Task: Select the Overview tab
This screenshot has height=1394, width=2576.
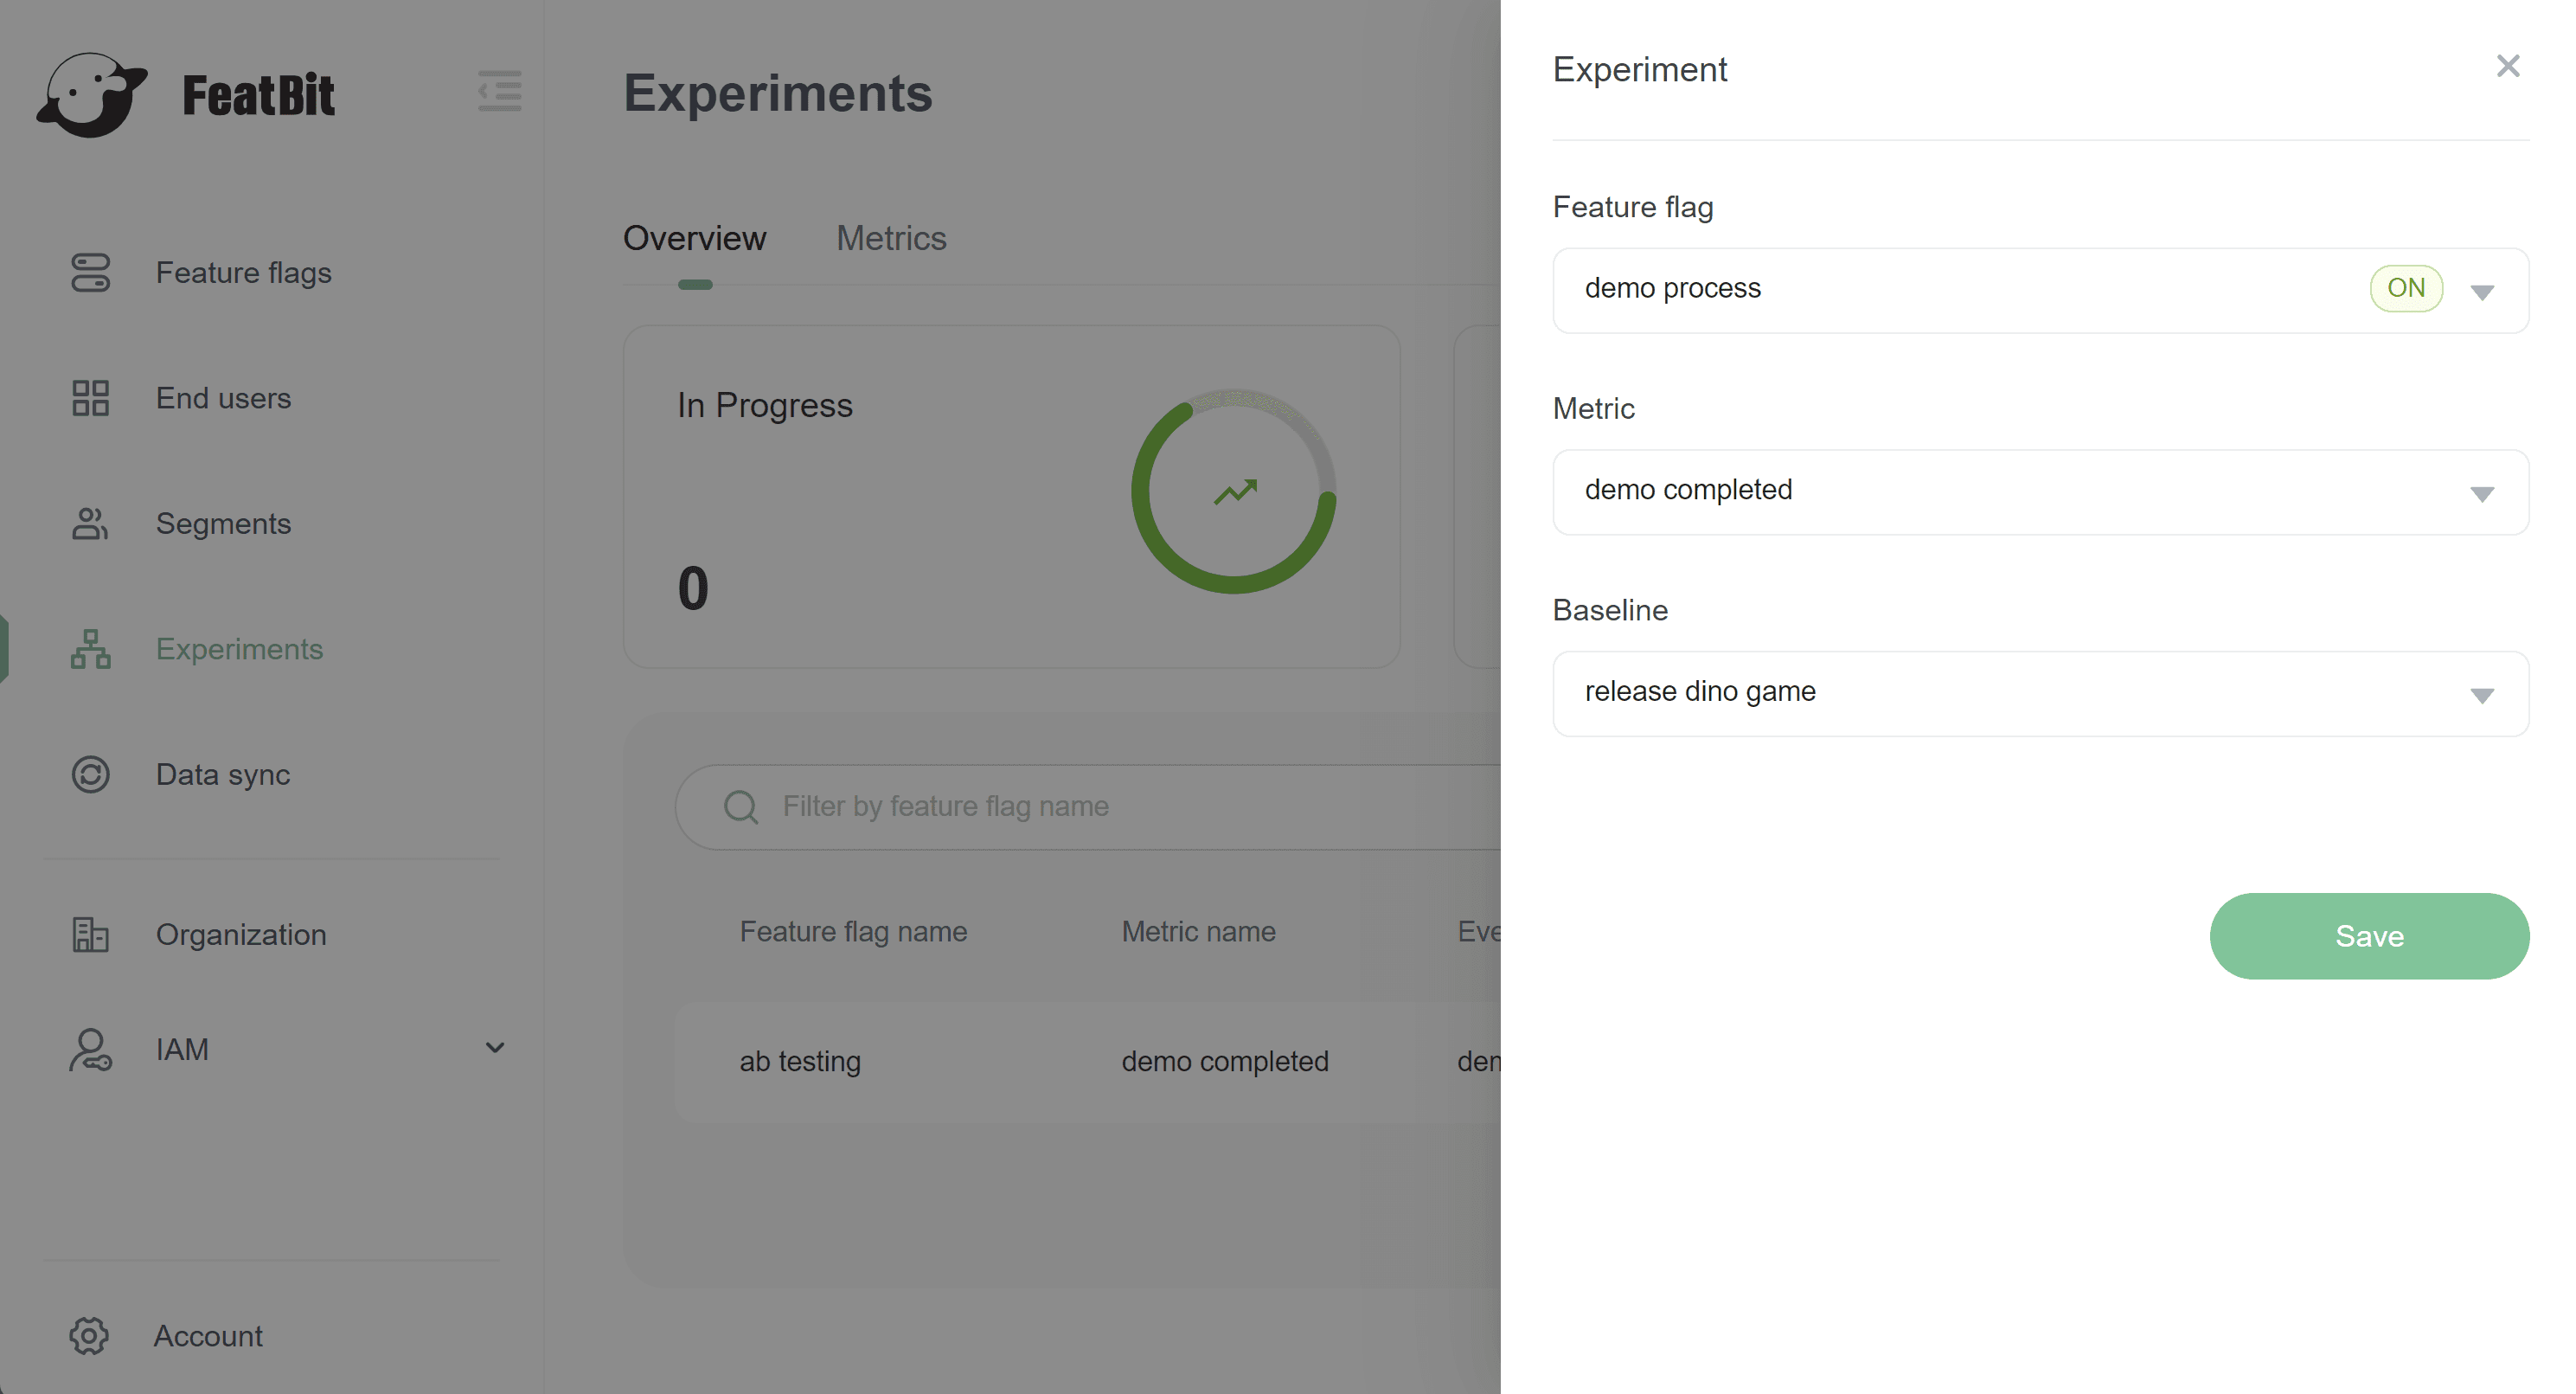Action: coord(694,238)
